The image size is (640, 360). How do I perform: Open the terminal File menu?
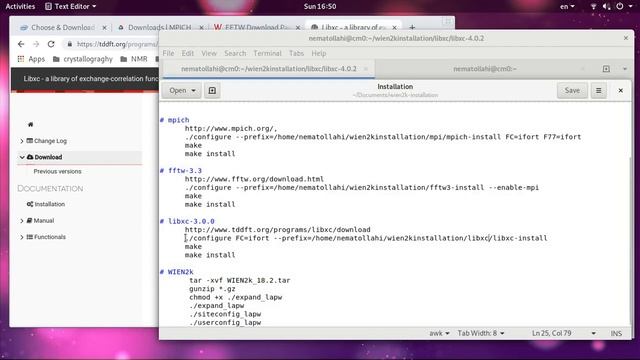168,53
